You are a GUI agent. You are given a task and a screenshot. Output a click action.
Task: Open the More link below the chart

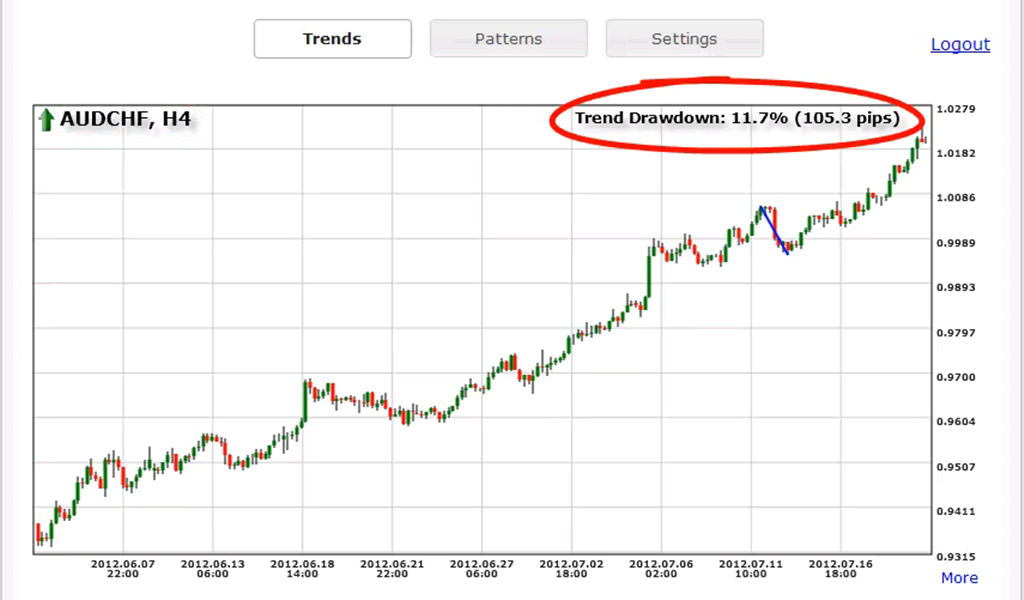tap(958, 578)
